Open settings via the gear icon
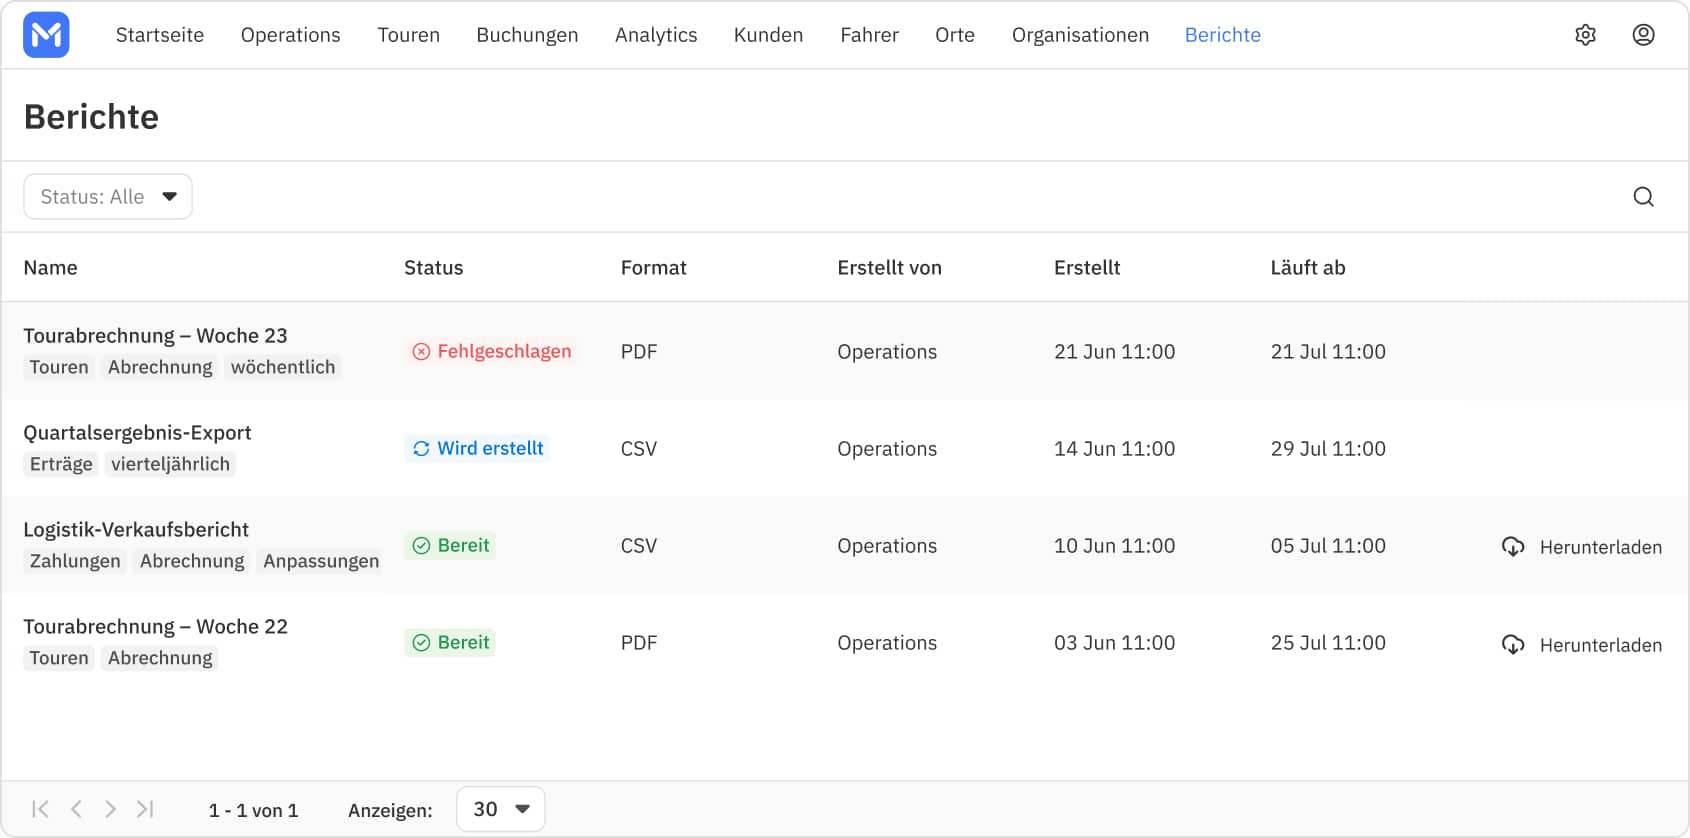Image resolution: width=1690 pixels, height=838 pixels. pyautogui.click(x=1585, y=35)
